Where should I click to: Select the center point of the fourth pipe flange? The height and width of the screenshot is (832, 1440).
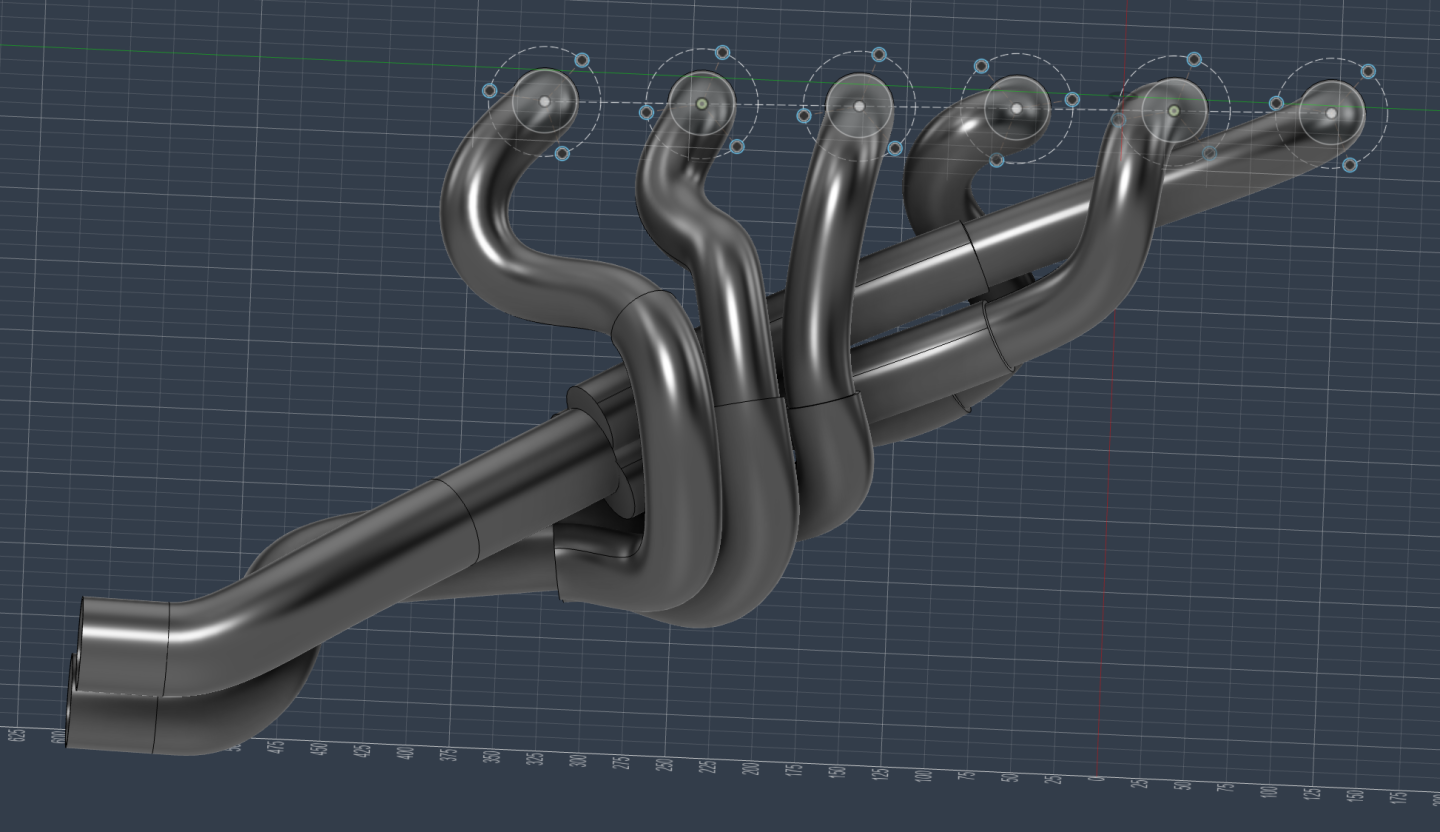1016,108
